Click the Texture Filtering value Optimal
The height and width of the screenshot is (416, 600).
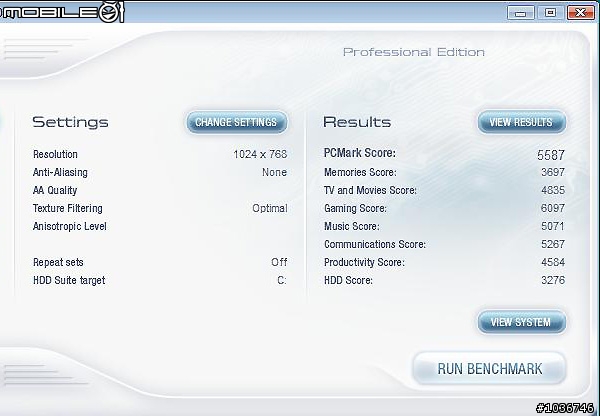(270, 208)
